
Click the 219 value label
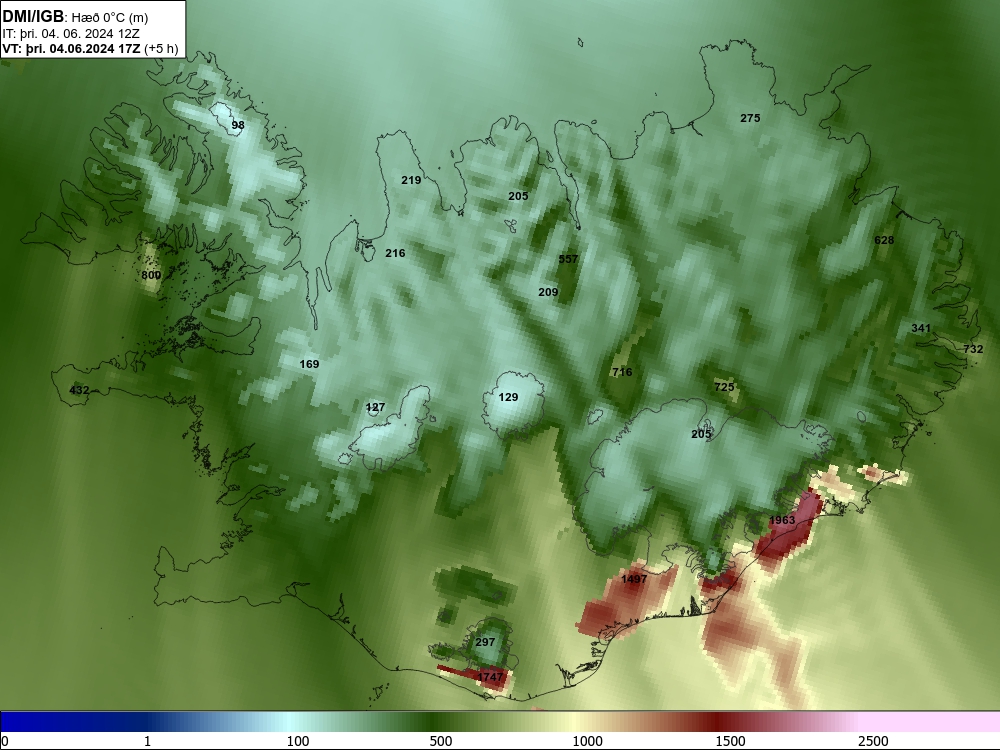click(411, 180)
